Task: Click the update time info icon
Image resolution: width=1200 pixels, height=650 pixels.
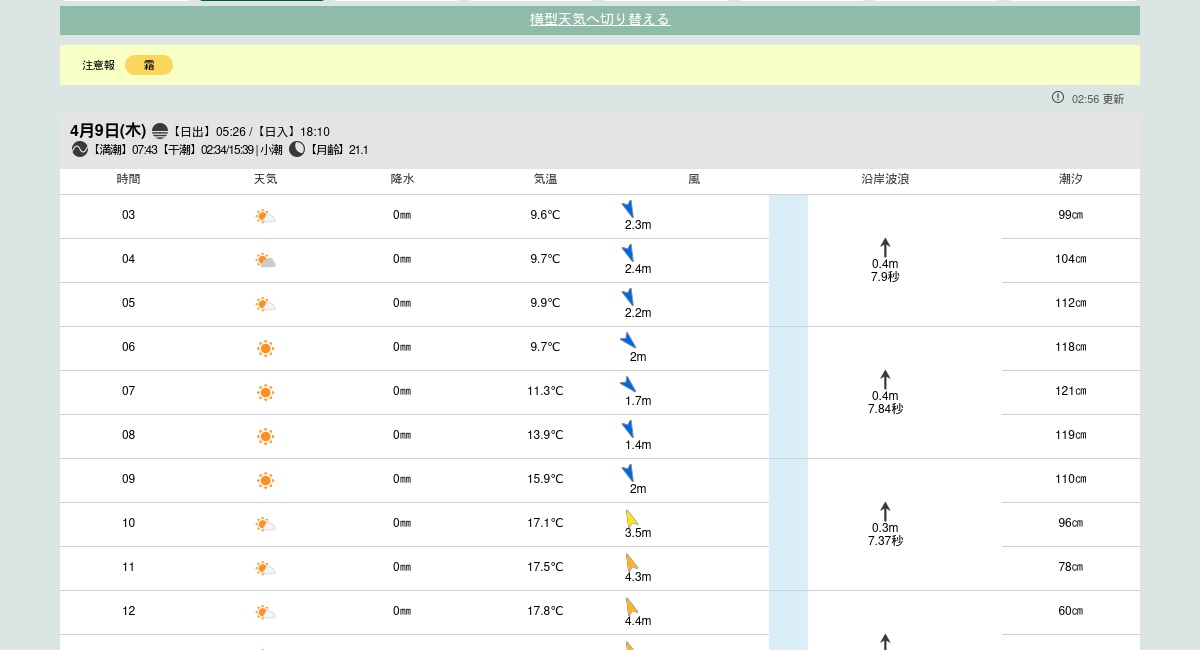Action: [x=1058, y=97]
